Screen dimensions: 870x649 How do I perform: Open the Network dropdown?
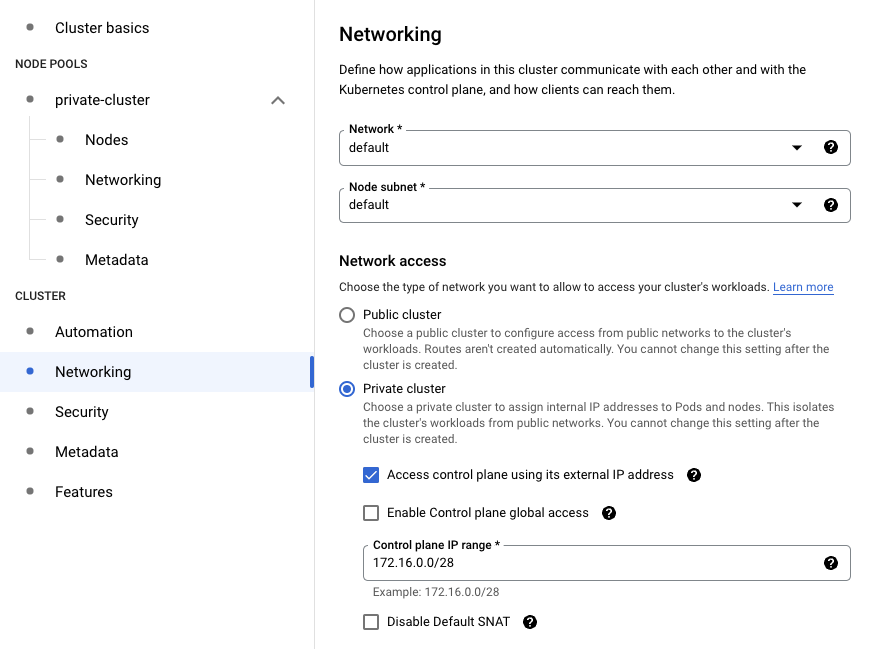click(x=594, y=148)
